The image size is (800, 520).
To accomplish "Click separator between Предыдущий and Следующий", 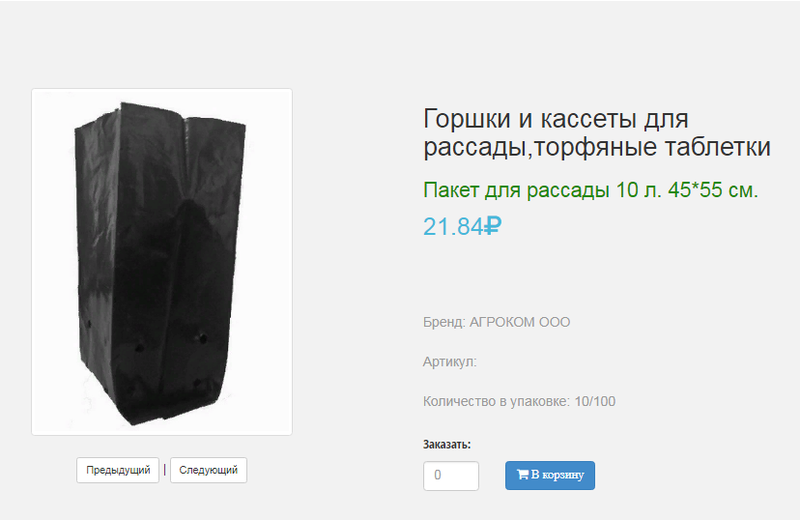I will click(x=164, y=469).
